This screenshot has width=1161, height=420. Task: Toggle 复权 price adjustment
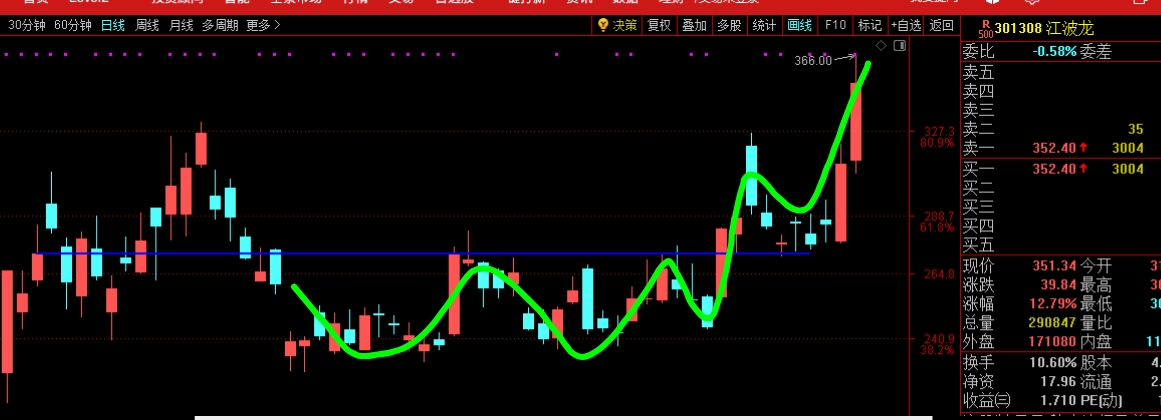point(659,25)
